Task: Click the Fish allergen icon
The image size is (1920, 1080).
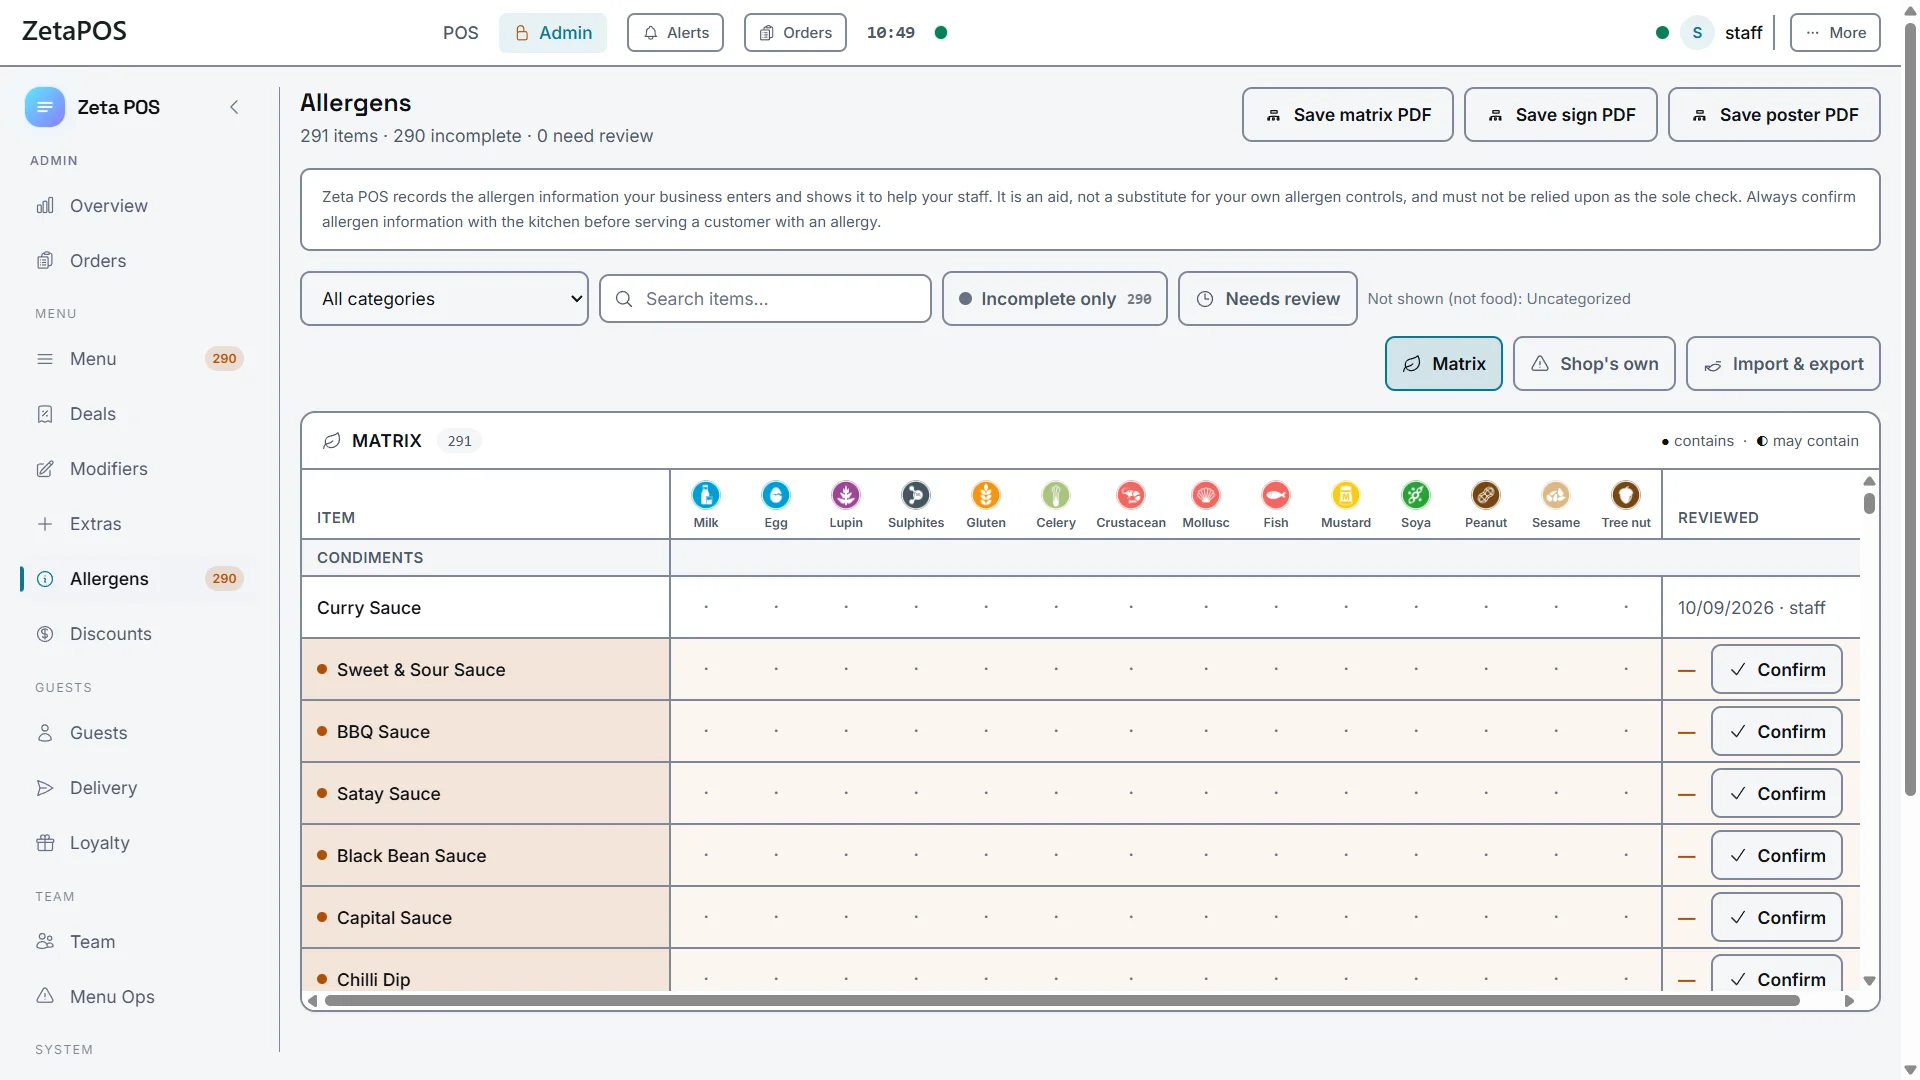Action: point(1276,495)
